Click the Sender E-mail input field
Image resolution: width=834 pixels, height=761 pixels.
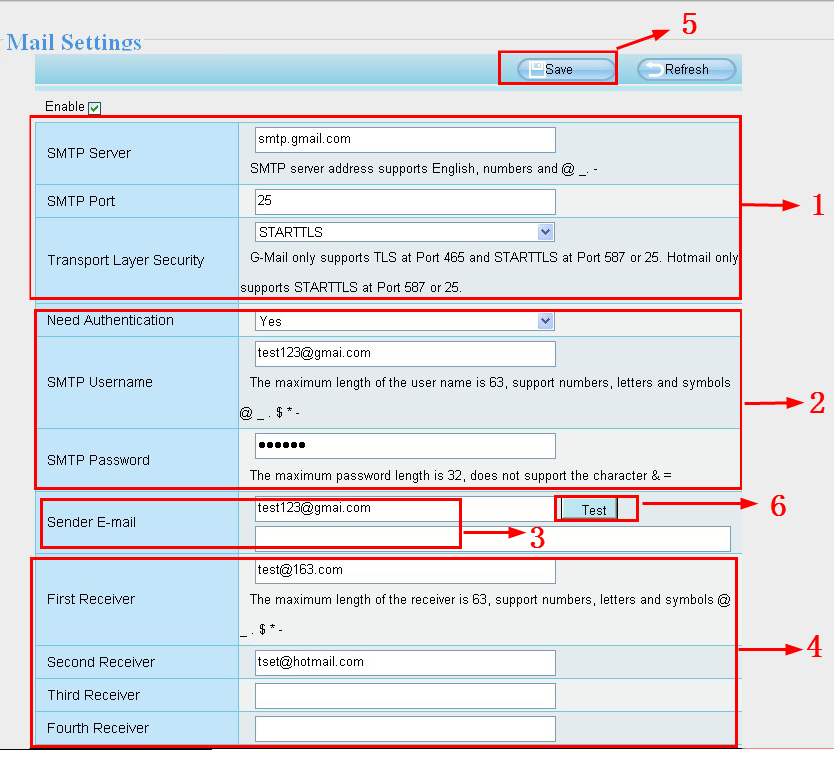click(405, 508)
